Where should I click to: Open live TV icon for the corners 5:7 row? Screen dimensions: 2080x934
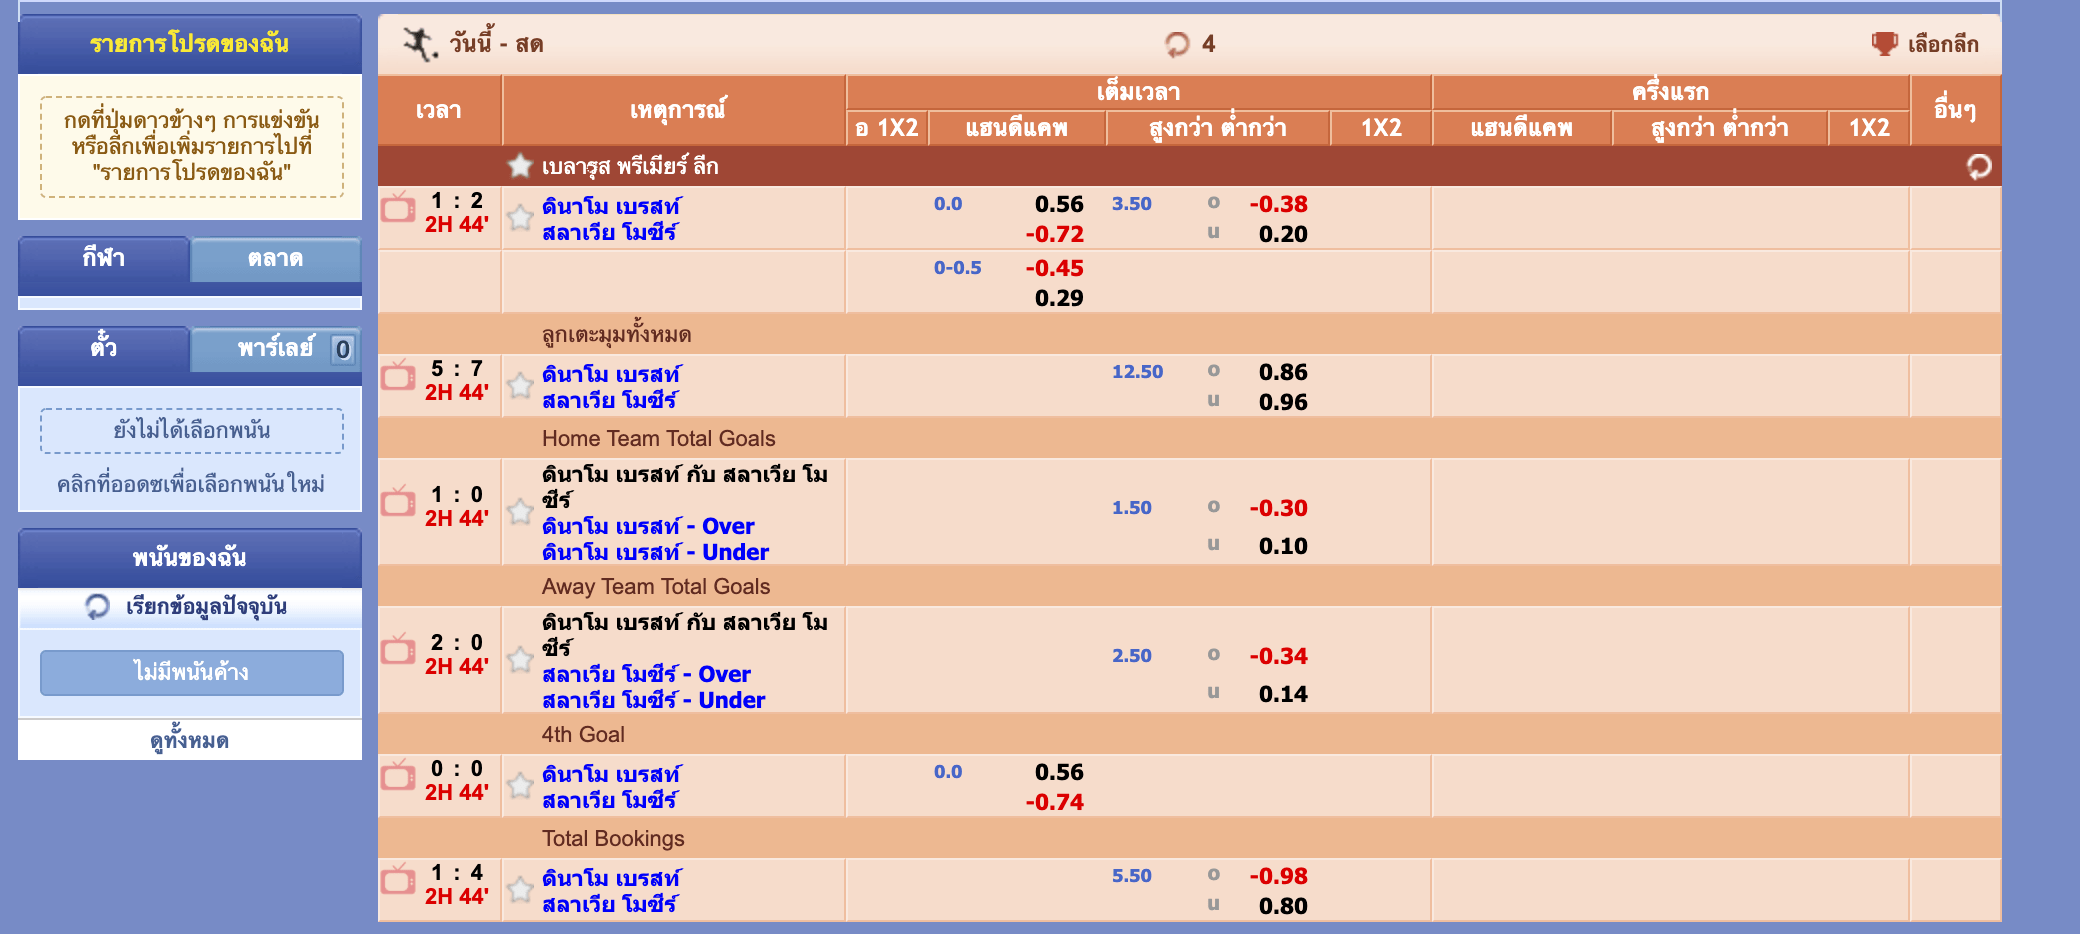pyautogui.click(x=398, y=377)
